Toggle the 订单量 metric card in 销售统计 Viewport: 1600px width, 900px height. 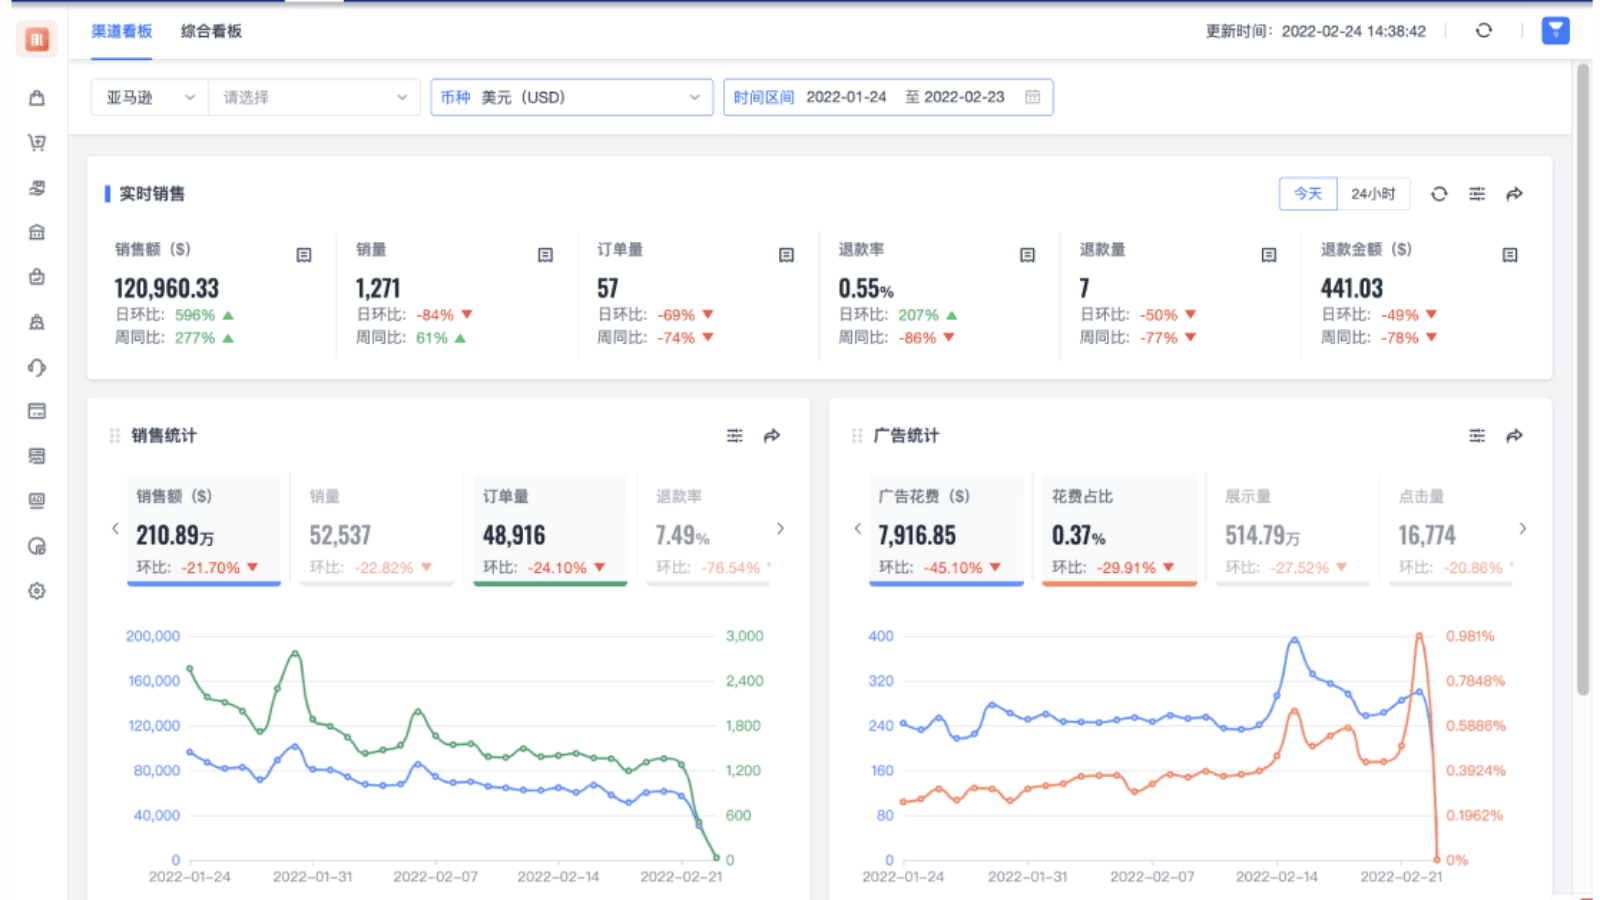(x=549, y=530)
